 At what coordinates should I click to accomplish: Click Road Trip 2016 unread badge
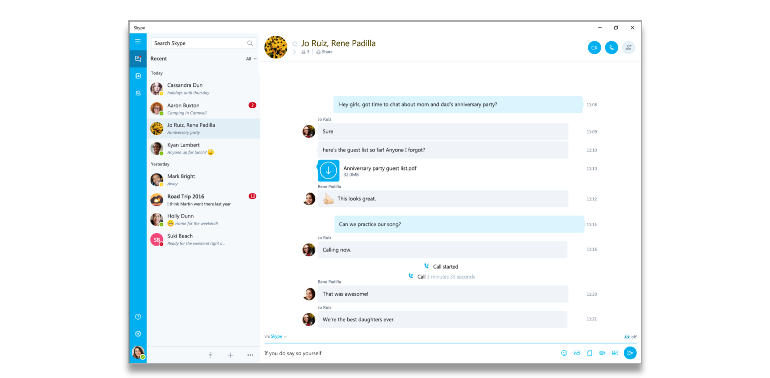[252, 196]
